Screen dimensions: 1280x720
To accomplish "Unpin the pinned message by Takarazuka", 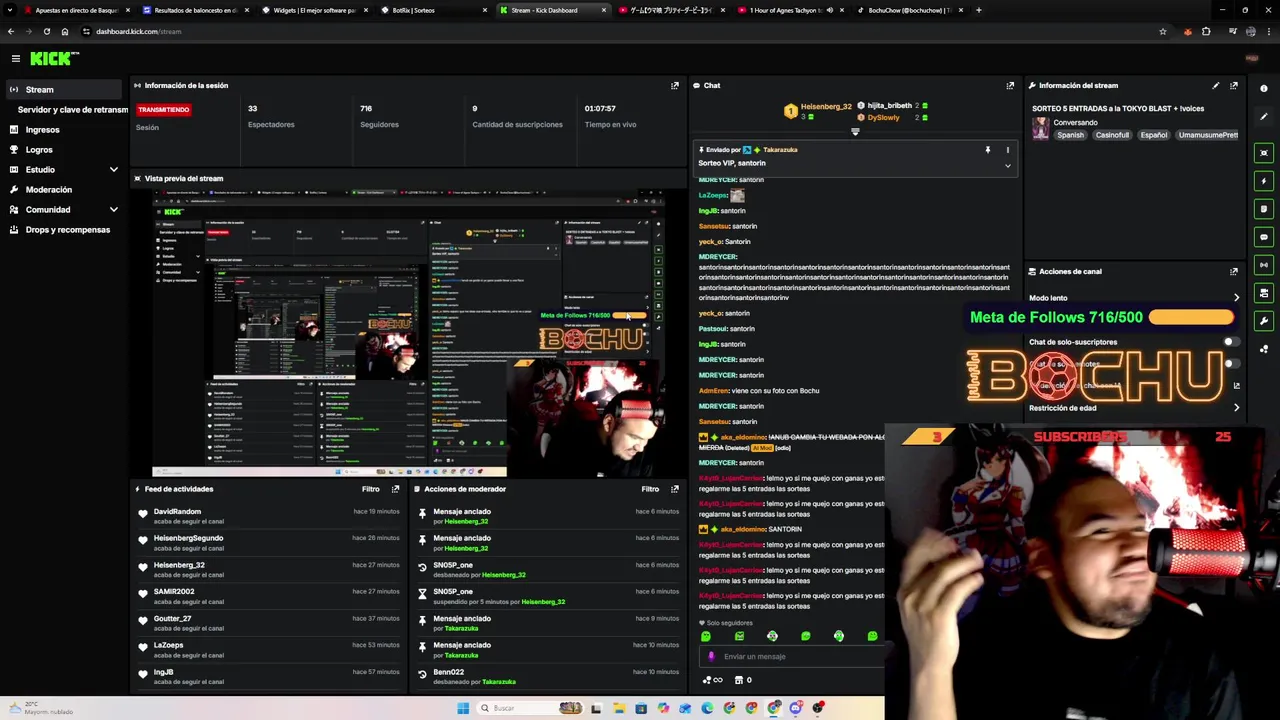I will 988,150.
